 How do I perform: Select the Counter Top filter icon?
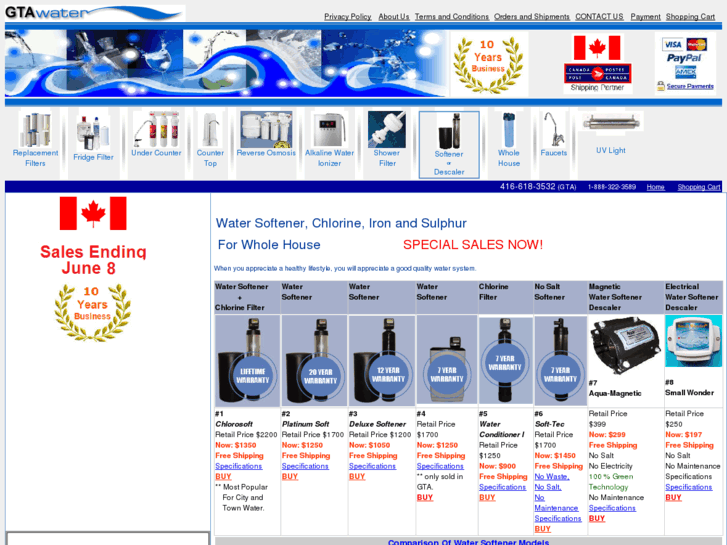click(210, 129)
